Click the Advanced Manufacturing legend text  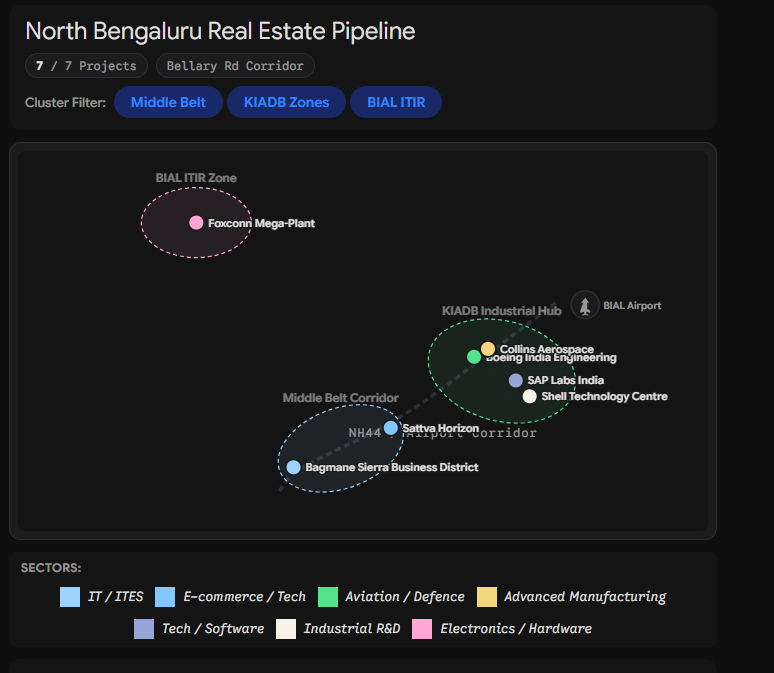coord(585,596)
